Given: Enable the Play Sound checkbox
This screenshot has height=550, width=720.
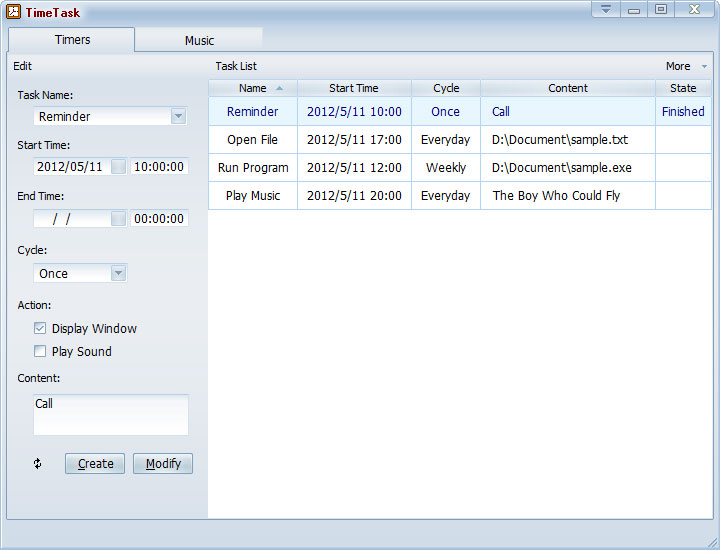Looking at the screenshot, I should [40, 352].
